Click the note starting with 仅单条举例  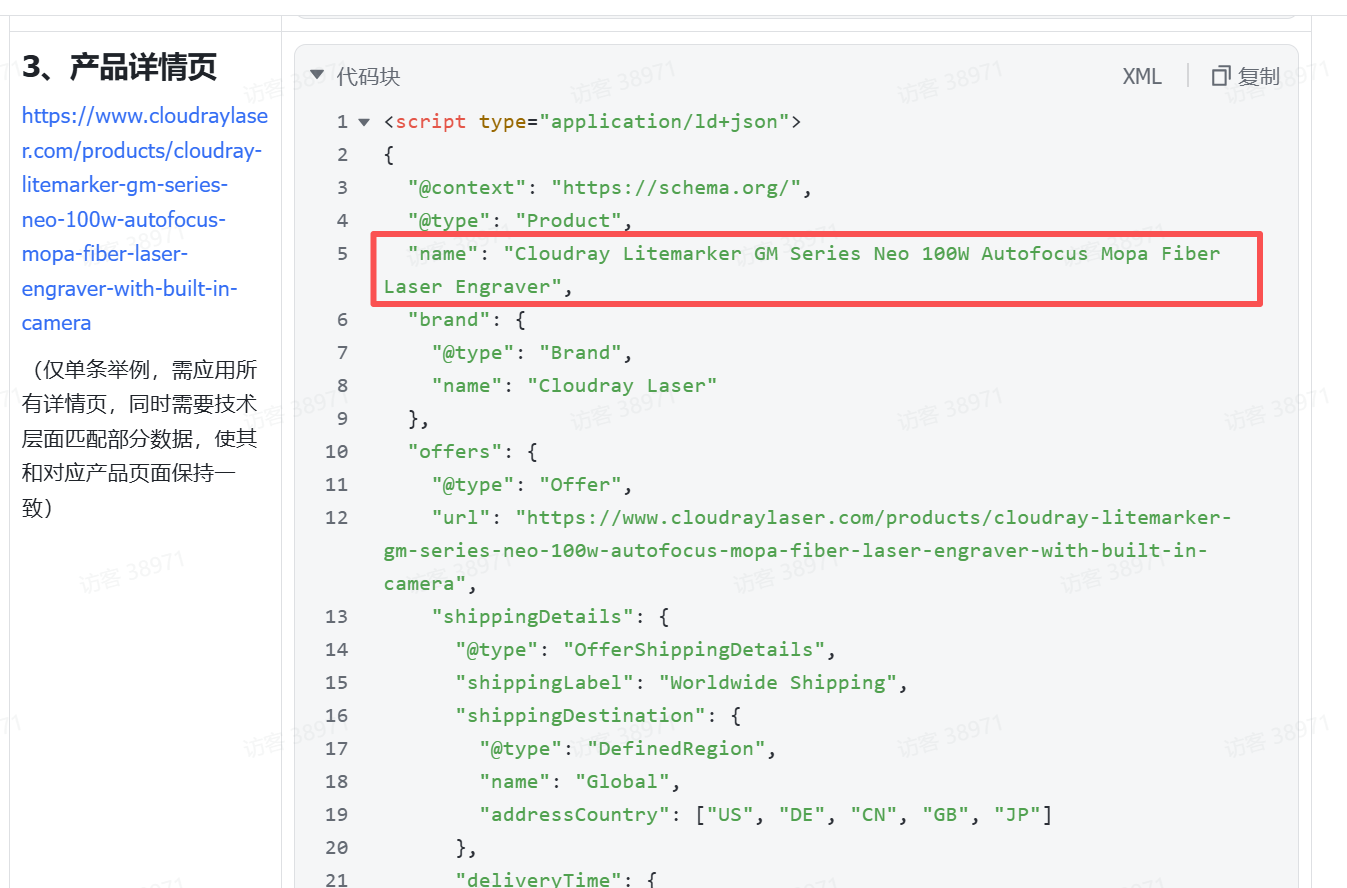pos(140,439)
